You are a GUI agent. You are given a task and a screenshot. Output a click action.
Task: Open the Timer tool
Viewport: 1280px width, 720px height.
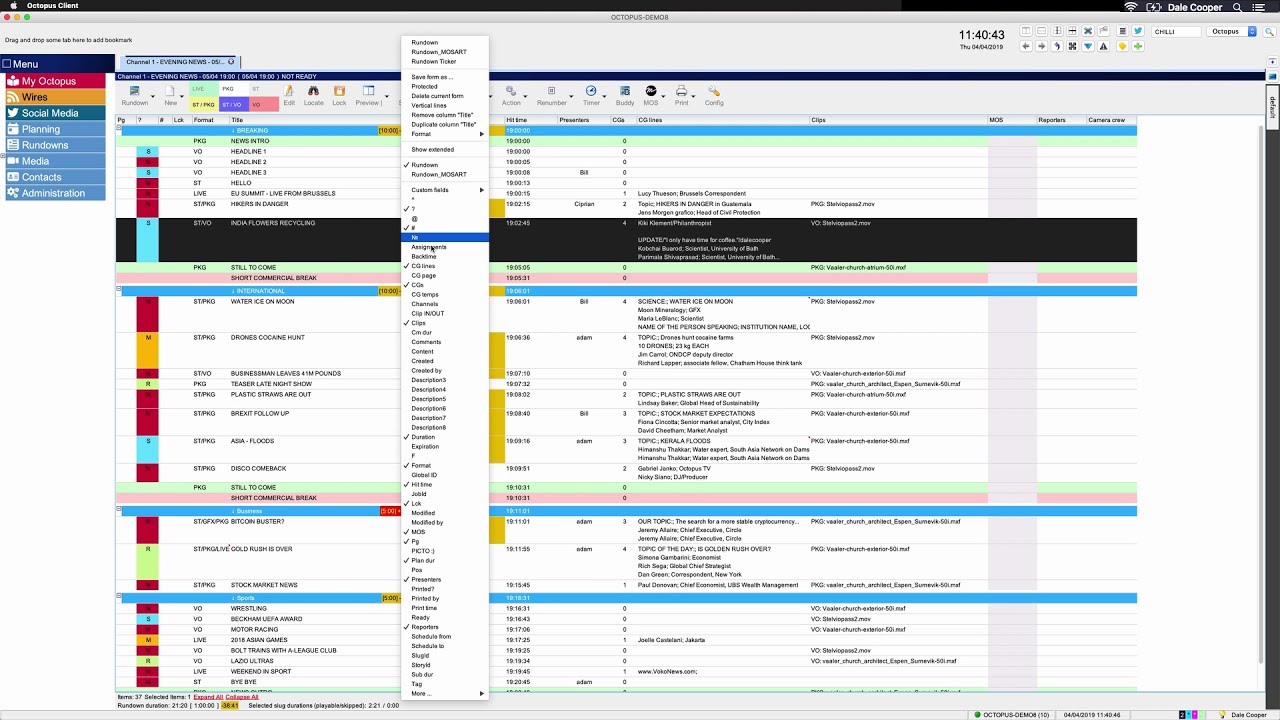[591, 94]
